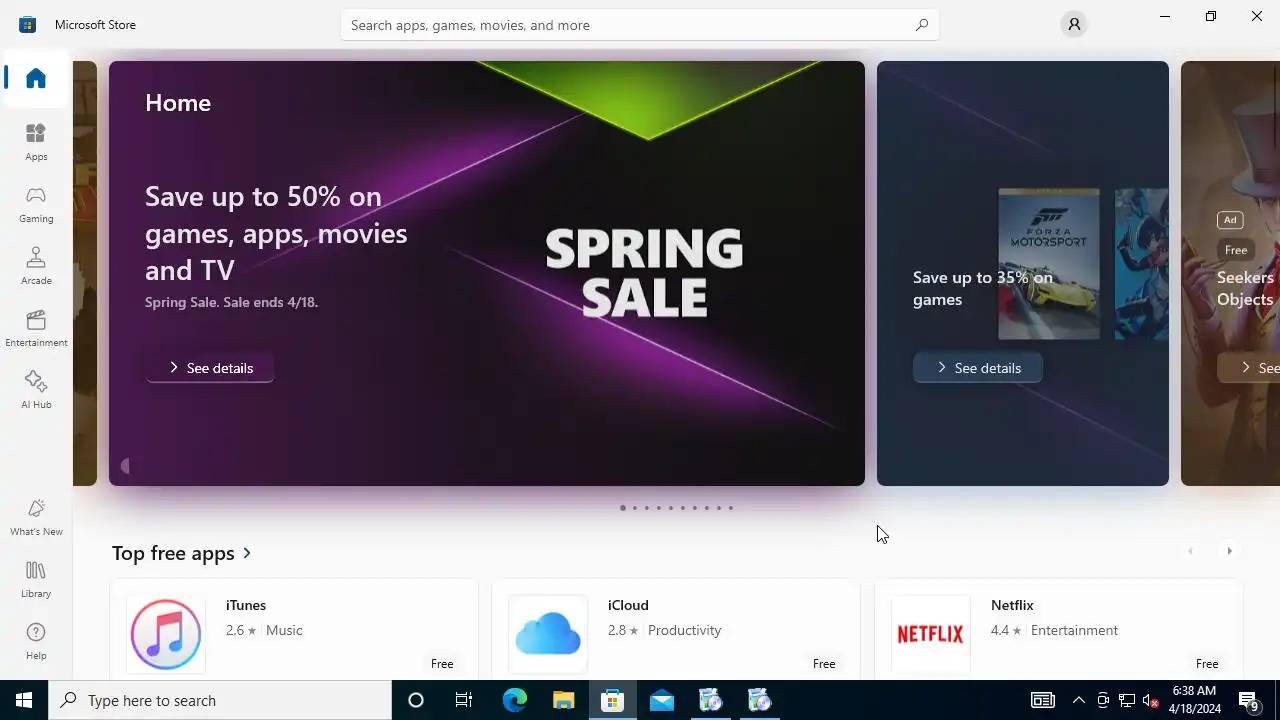Click the Microsoft Store logo icon
This screenshot has height=720, width=1280.
[27, 24]
